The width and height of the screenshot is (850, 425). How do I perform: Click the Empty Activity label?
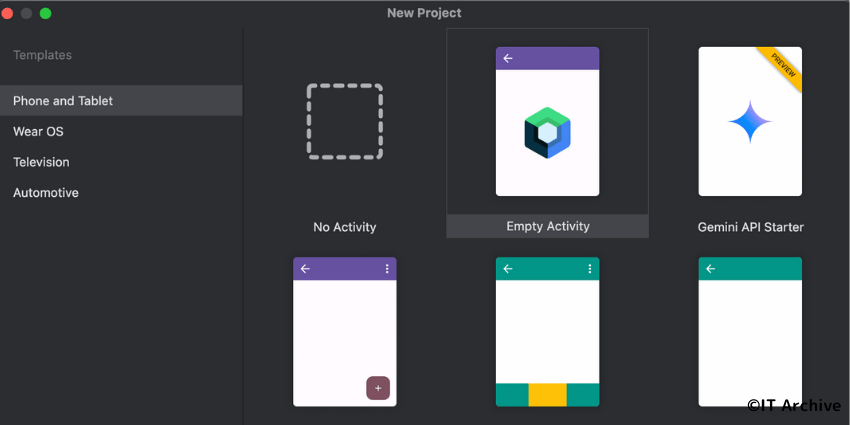[x=548, y=226]
